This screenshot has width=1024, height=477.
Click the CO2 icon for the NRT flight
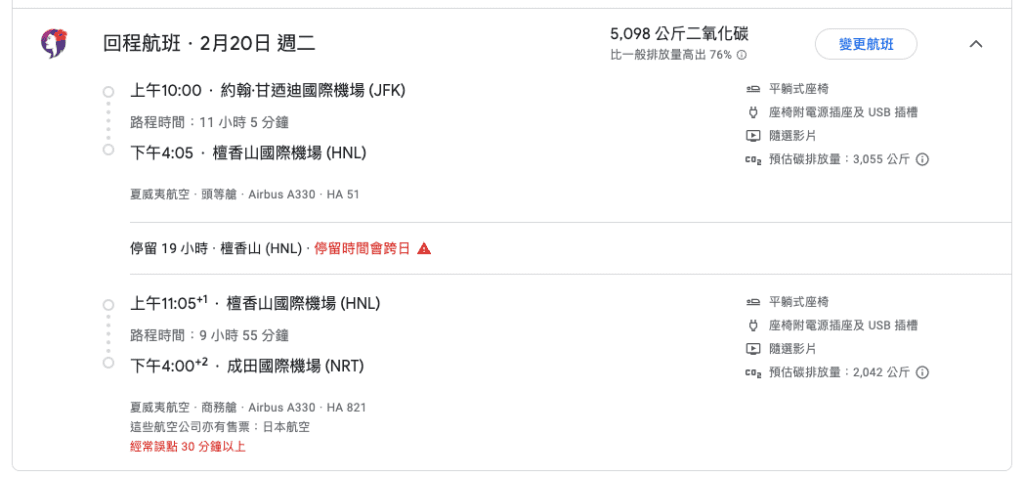coord(753,372)
